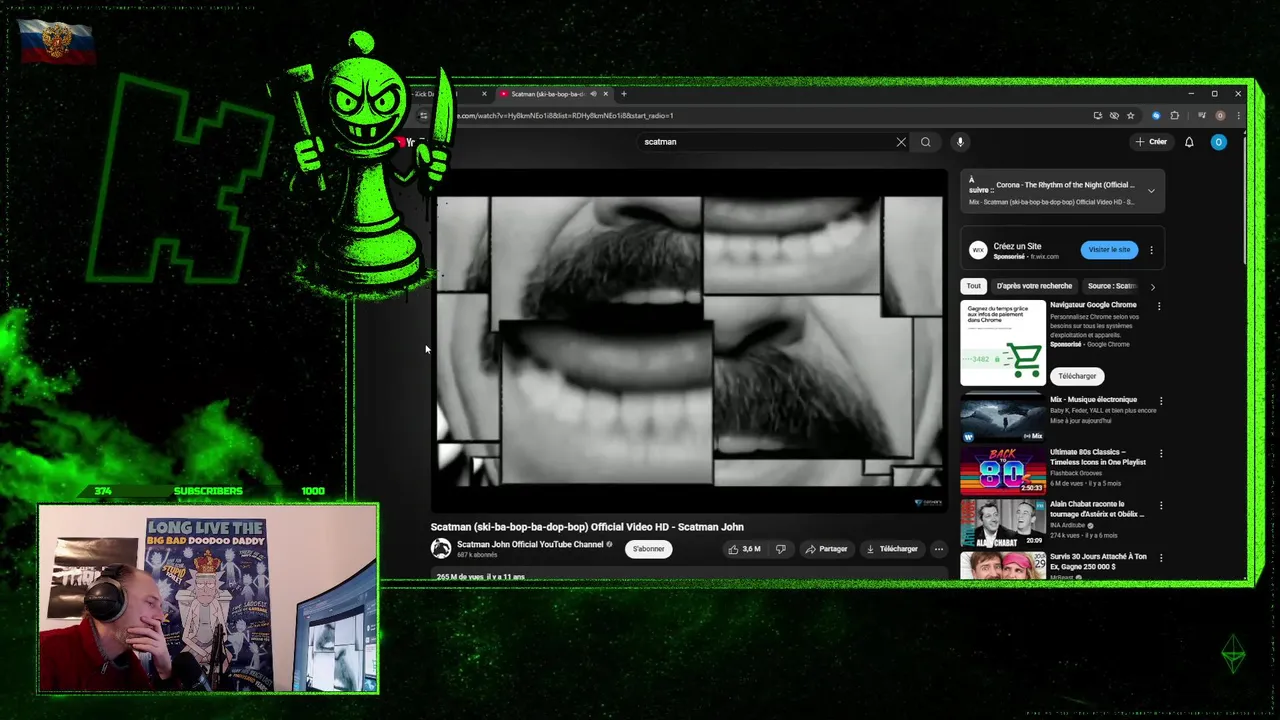Dislike the Scatman video
The width and height of the screenshot is (1280, 720).
point(781,549)
